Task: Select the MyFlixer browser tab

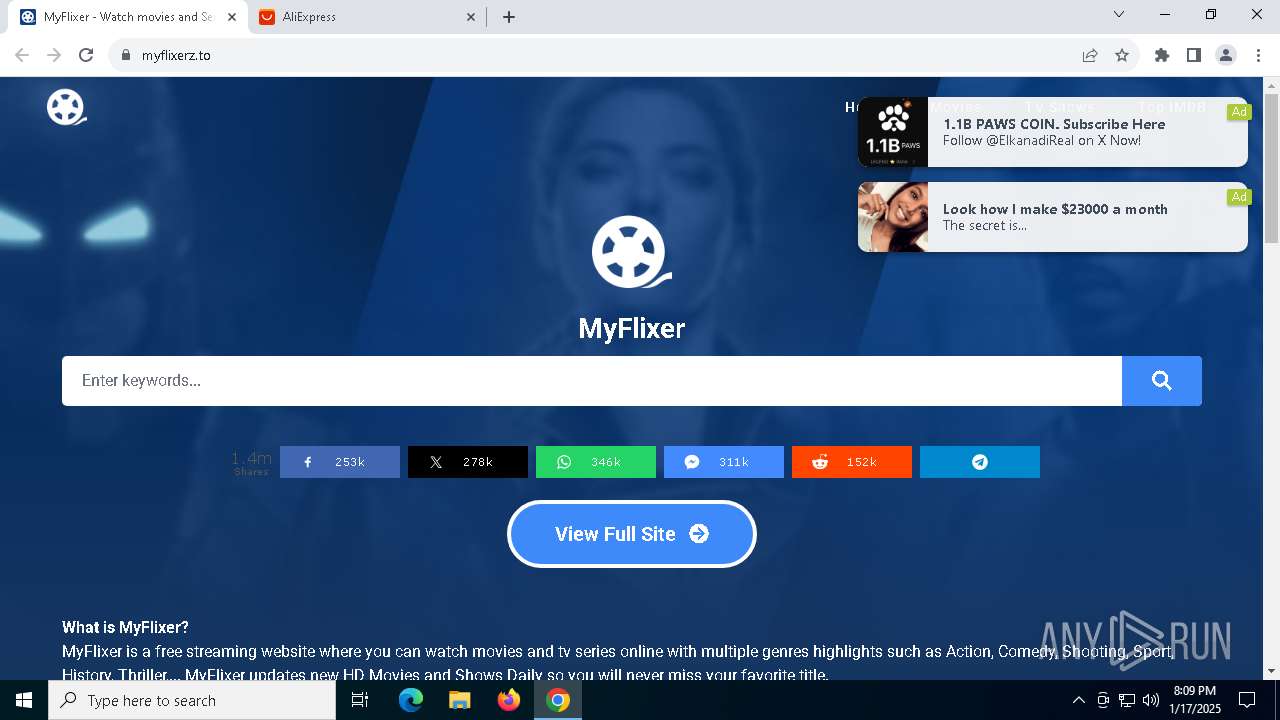Action: pos(127,17)
